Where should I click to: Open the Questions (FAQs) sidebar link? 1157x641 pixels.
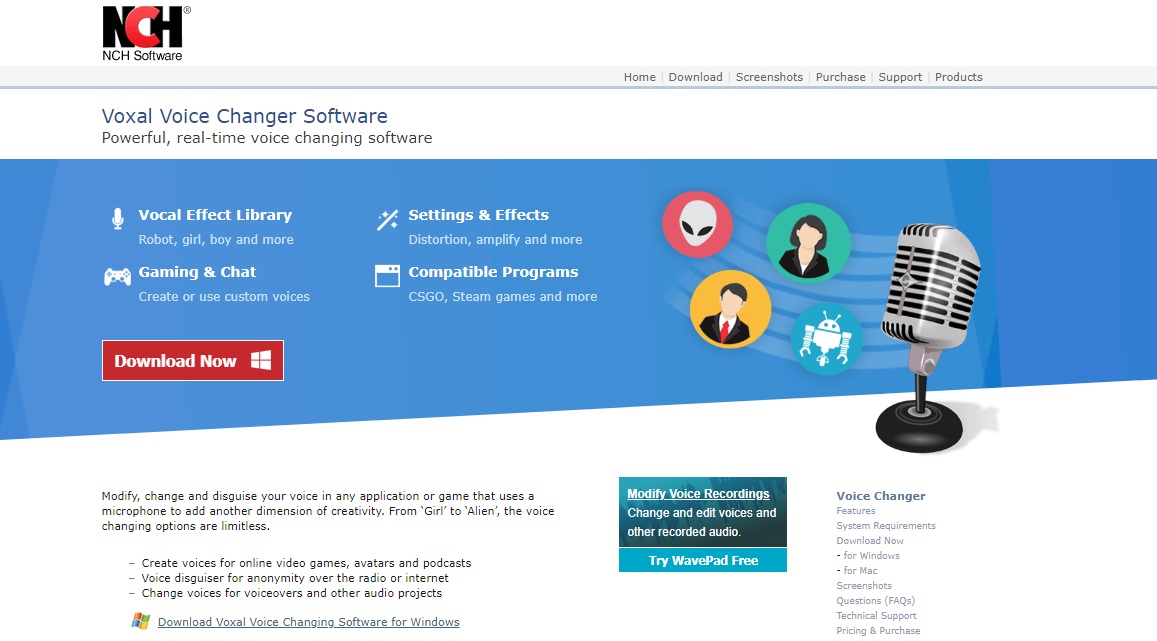875,600
